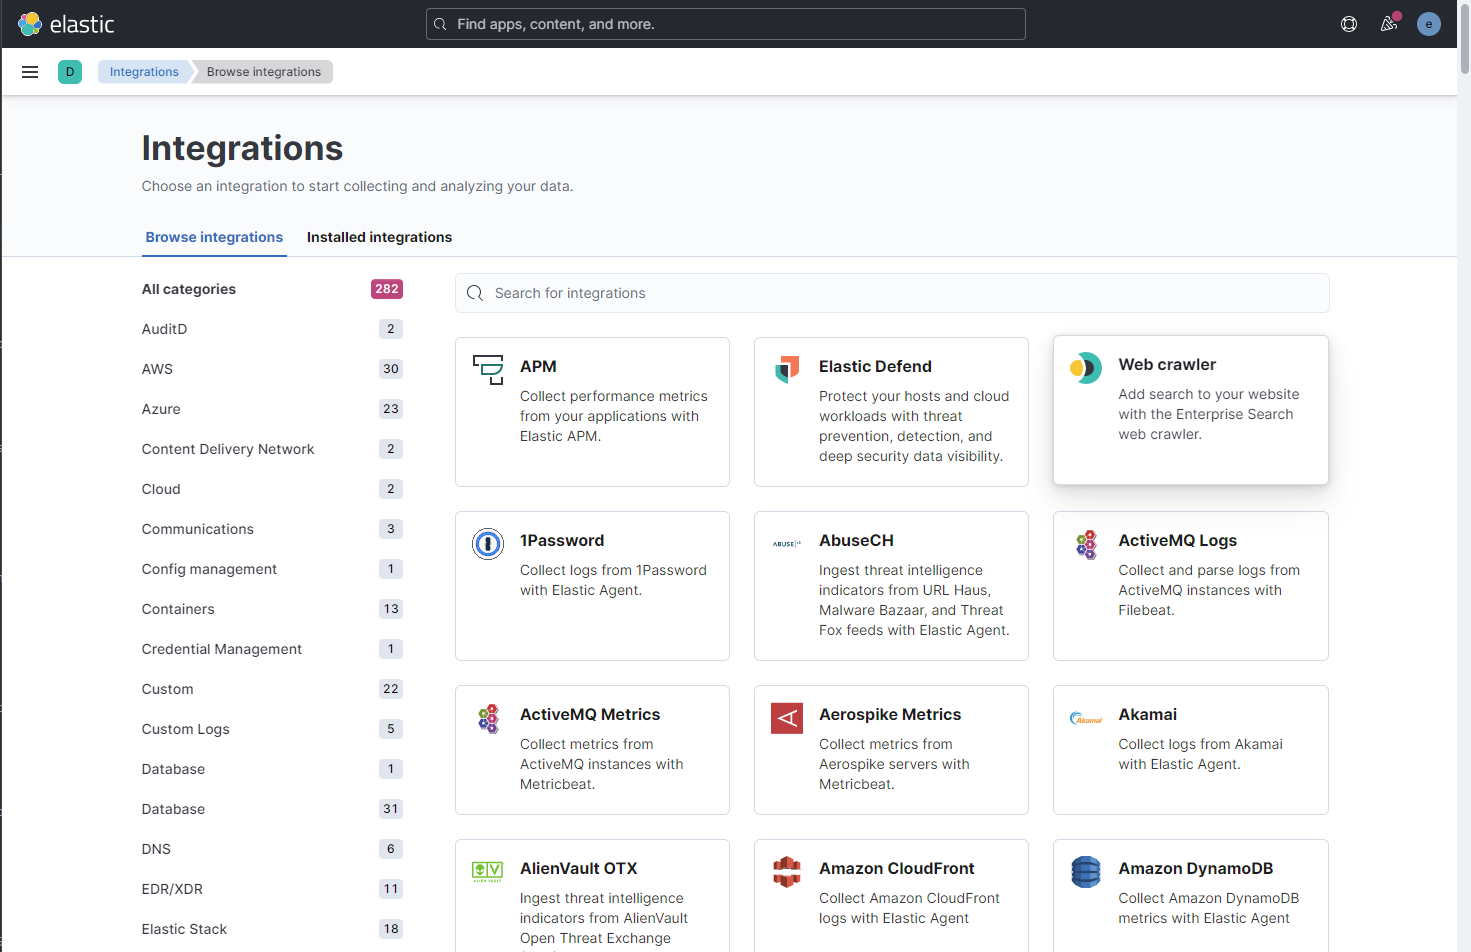The width and height of the screenshot is (1471, 952).
Task: Click the Amazon CloudFront logo icon
Action: pos(787,871)
